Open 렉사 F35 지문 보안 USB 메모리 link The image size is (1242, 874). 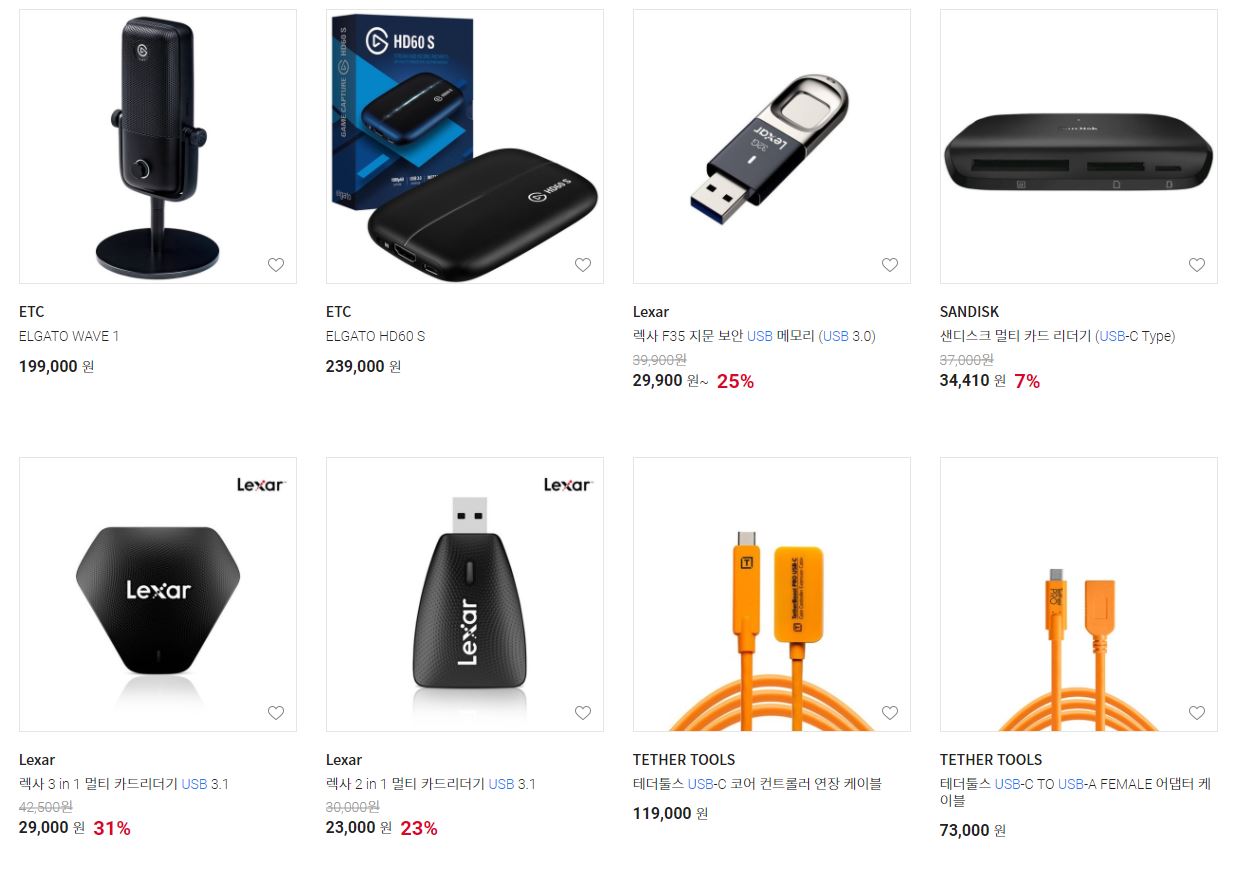point(754,336)
